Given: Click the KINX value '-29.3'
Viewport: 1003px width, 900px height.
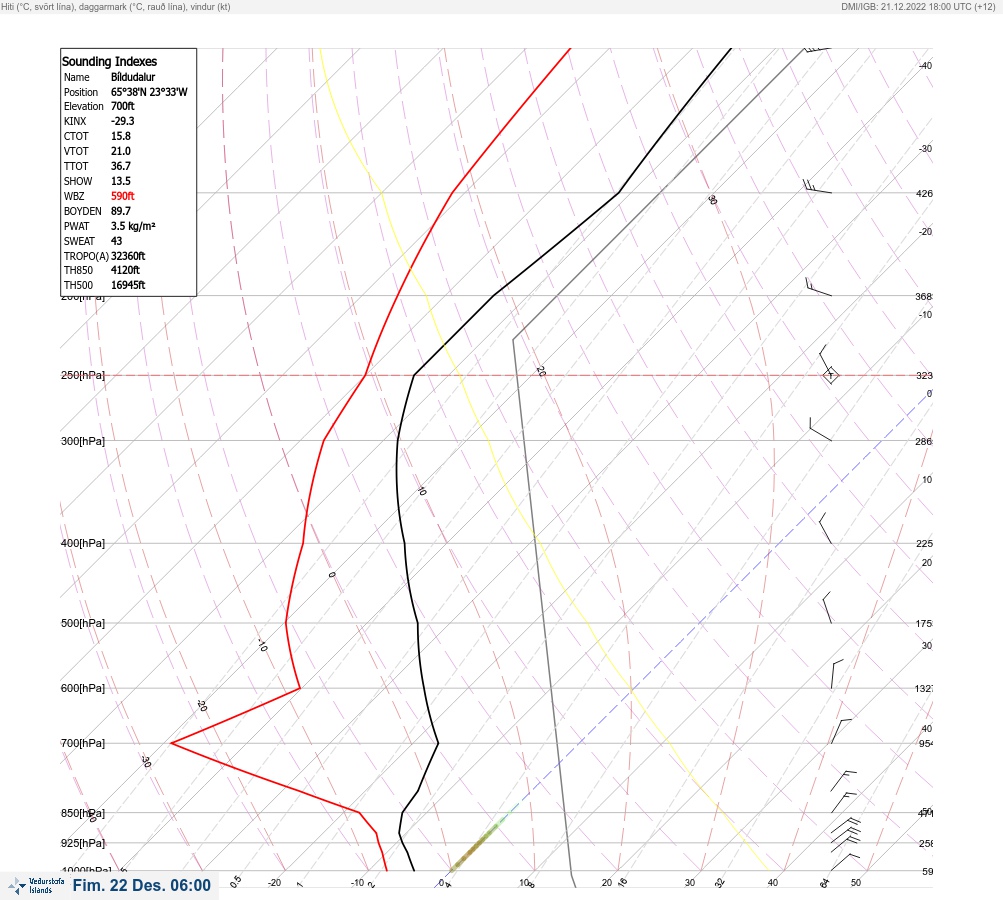Looking at the screenshot, I should click(122, 121).
